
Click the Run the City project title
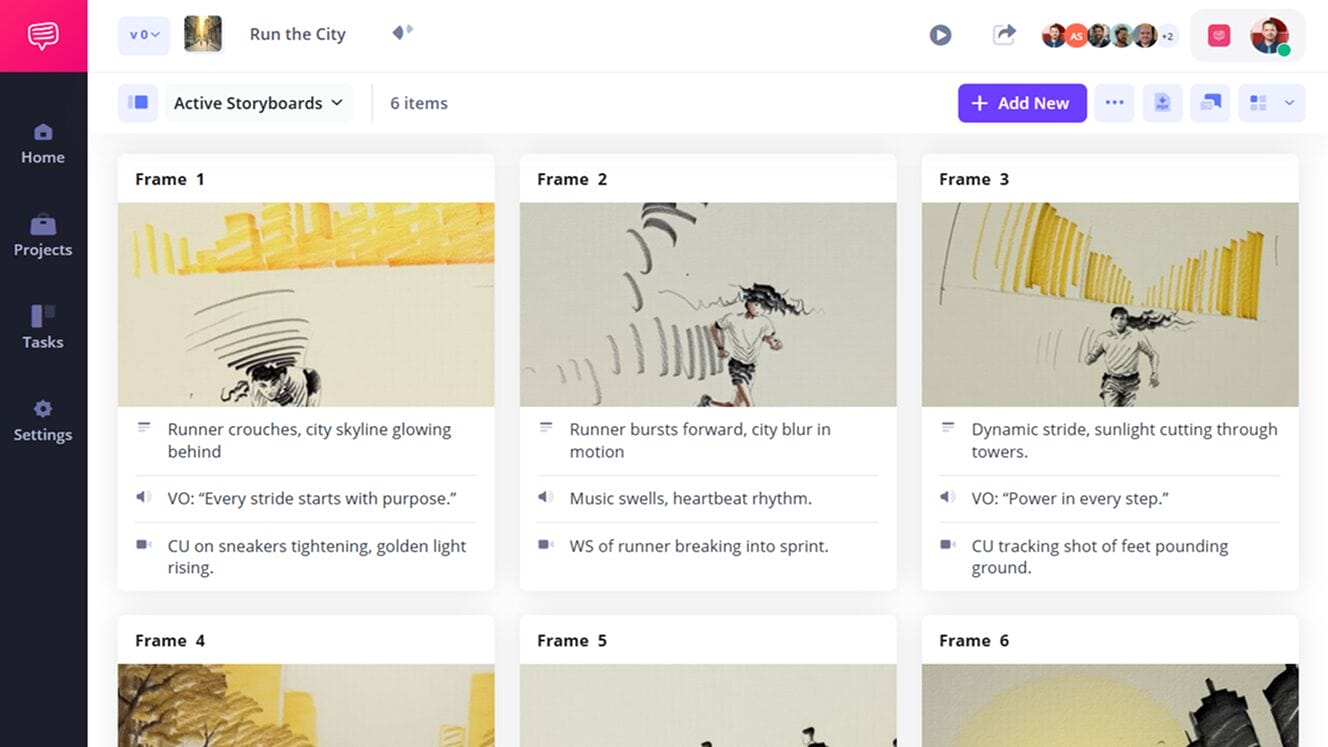[x=297, y=34]
